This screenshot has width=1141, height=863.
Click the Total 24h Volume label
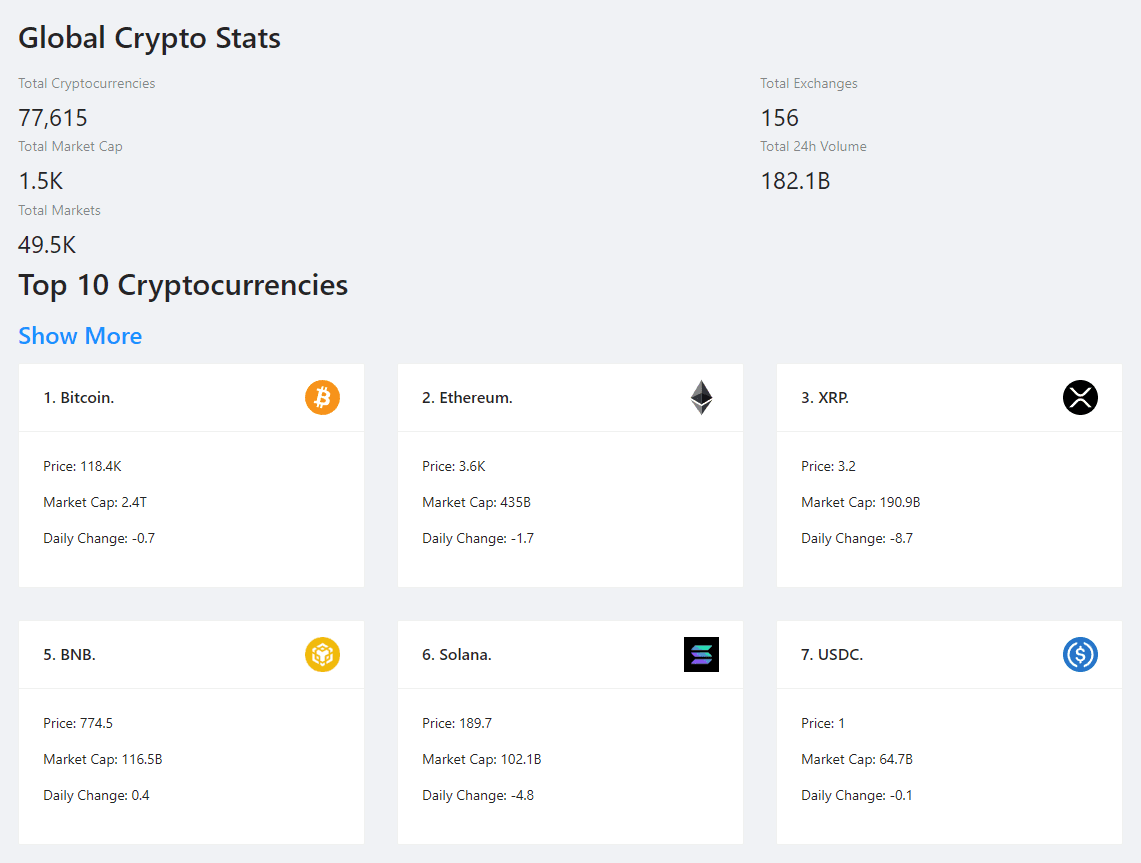click(814, 146)
